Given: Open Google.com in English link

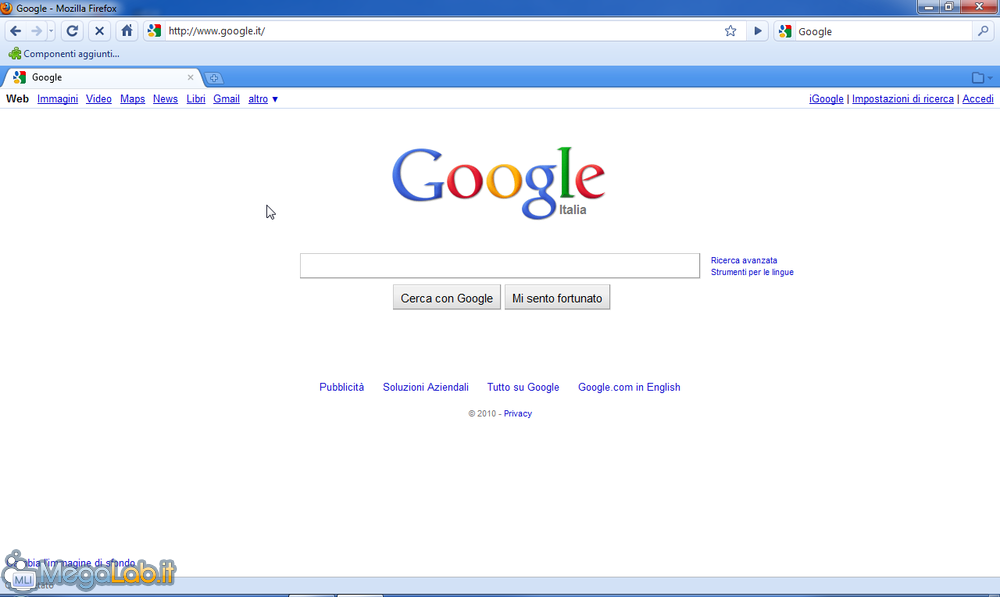Looking at the screenshot, I should tap(629, 387).
